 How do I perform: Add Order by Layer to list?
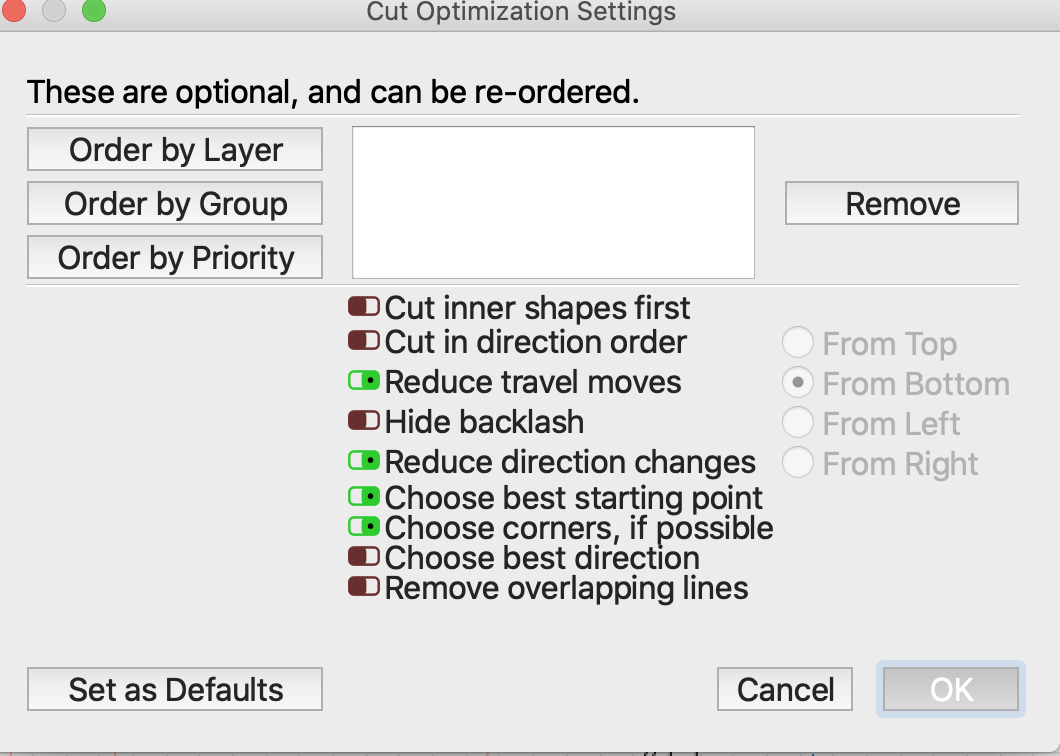pos(175,149)
